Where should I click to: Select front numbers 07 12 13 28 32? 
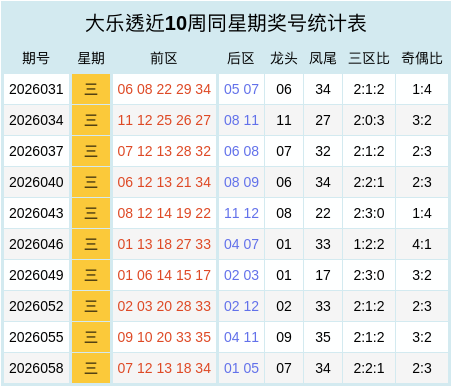click(164, 151)
